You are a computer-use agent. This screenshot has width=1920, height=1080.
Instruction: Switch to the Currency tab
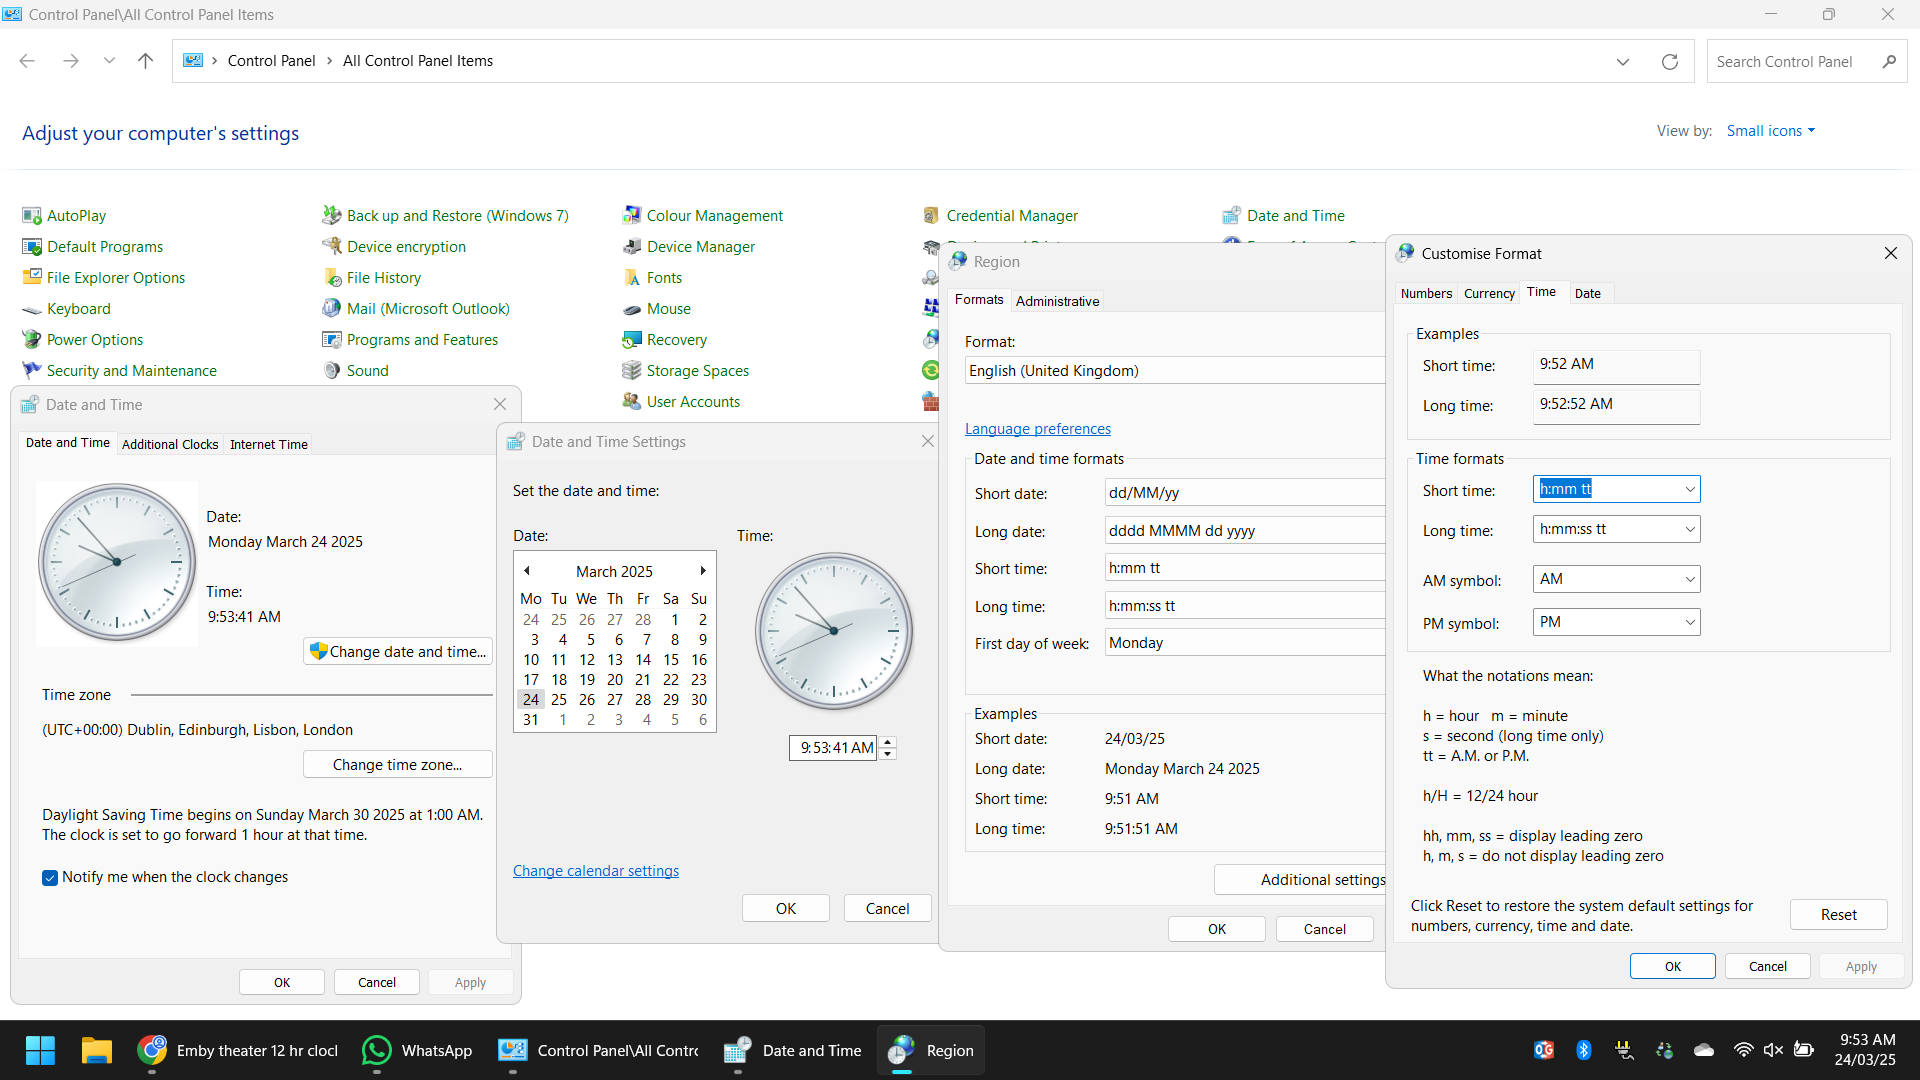pyautogui.click(x=1489, y=294)
